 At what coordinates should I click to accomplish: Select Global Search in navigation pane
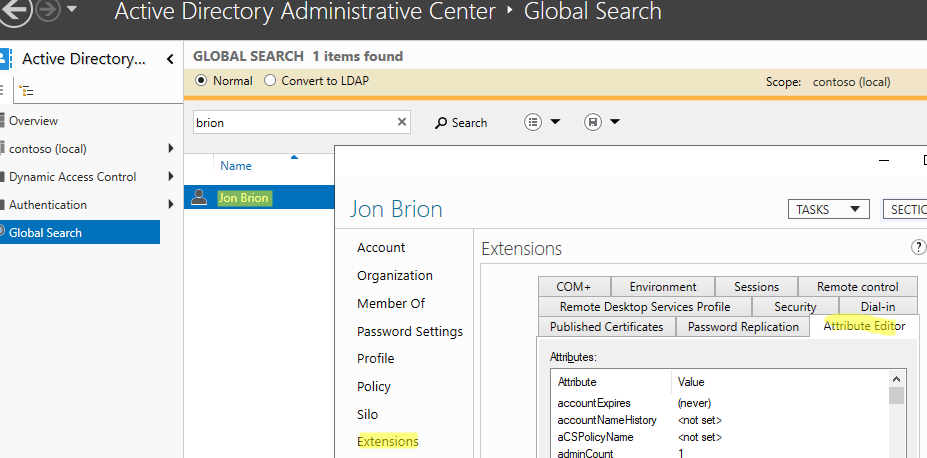[x=80, y=232]
